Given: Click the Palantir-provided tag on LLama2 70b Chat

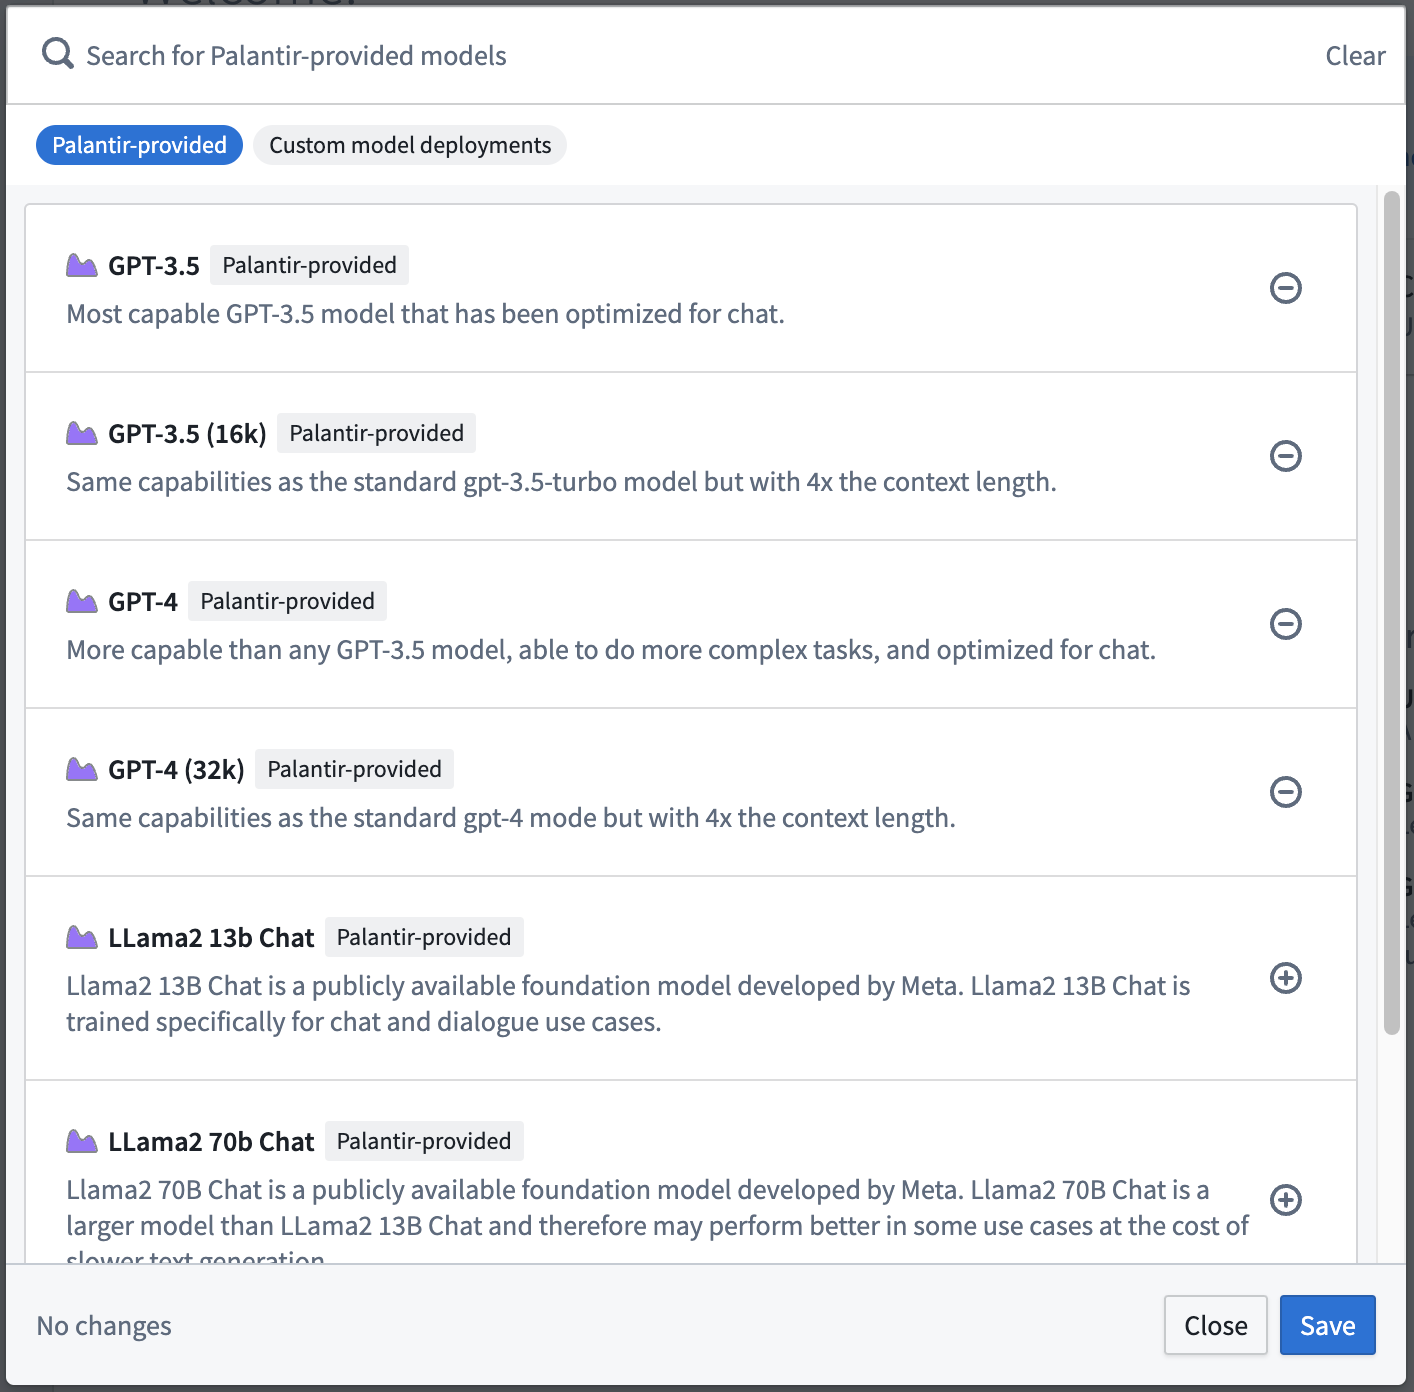Looking at the screenshot, I should pyautogui.click(x=424, y=1141).
